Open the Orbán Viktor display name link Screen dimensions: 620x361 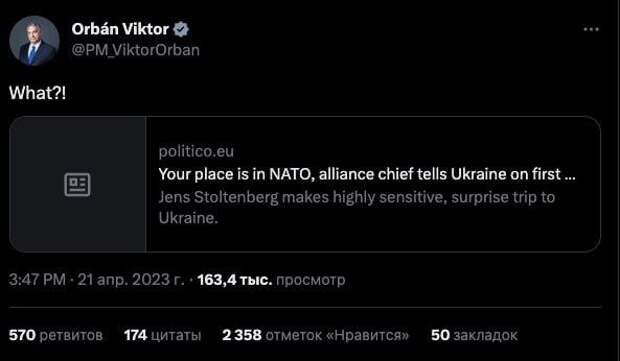120,29
